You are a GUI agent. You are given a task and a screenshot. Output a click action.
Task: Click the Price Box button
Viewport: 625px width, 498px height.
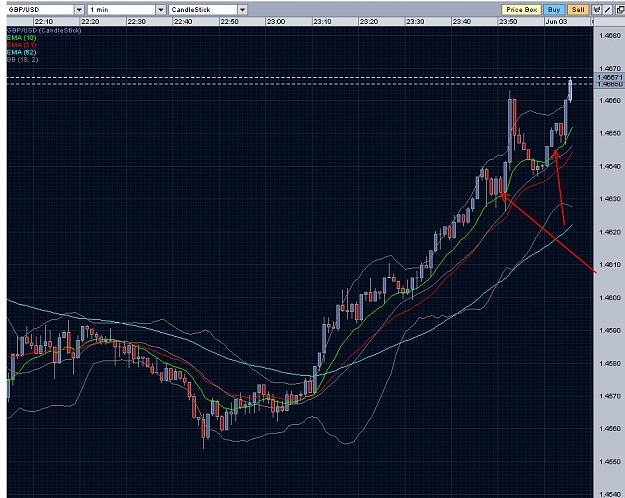click(521, 10)
